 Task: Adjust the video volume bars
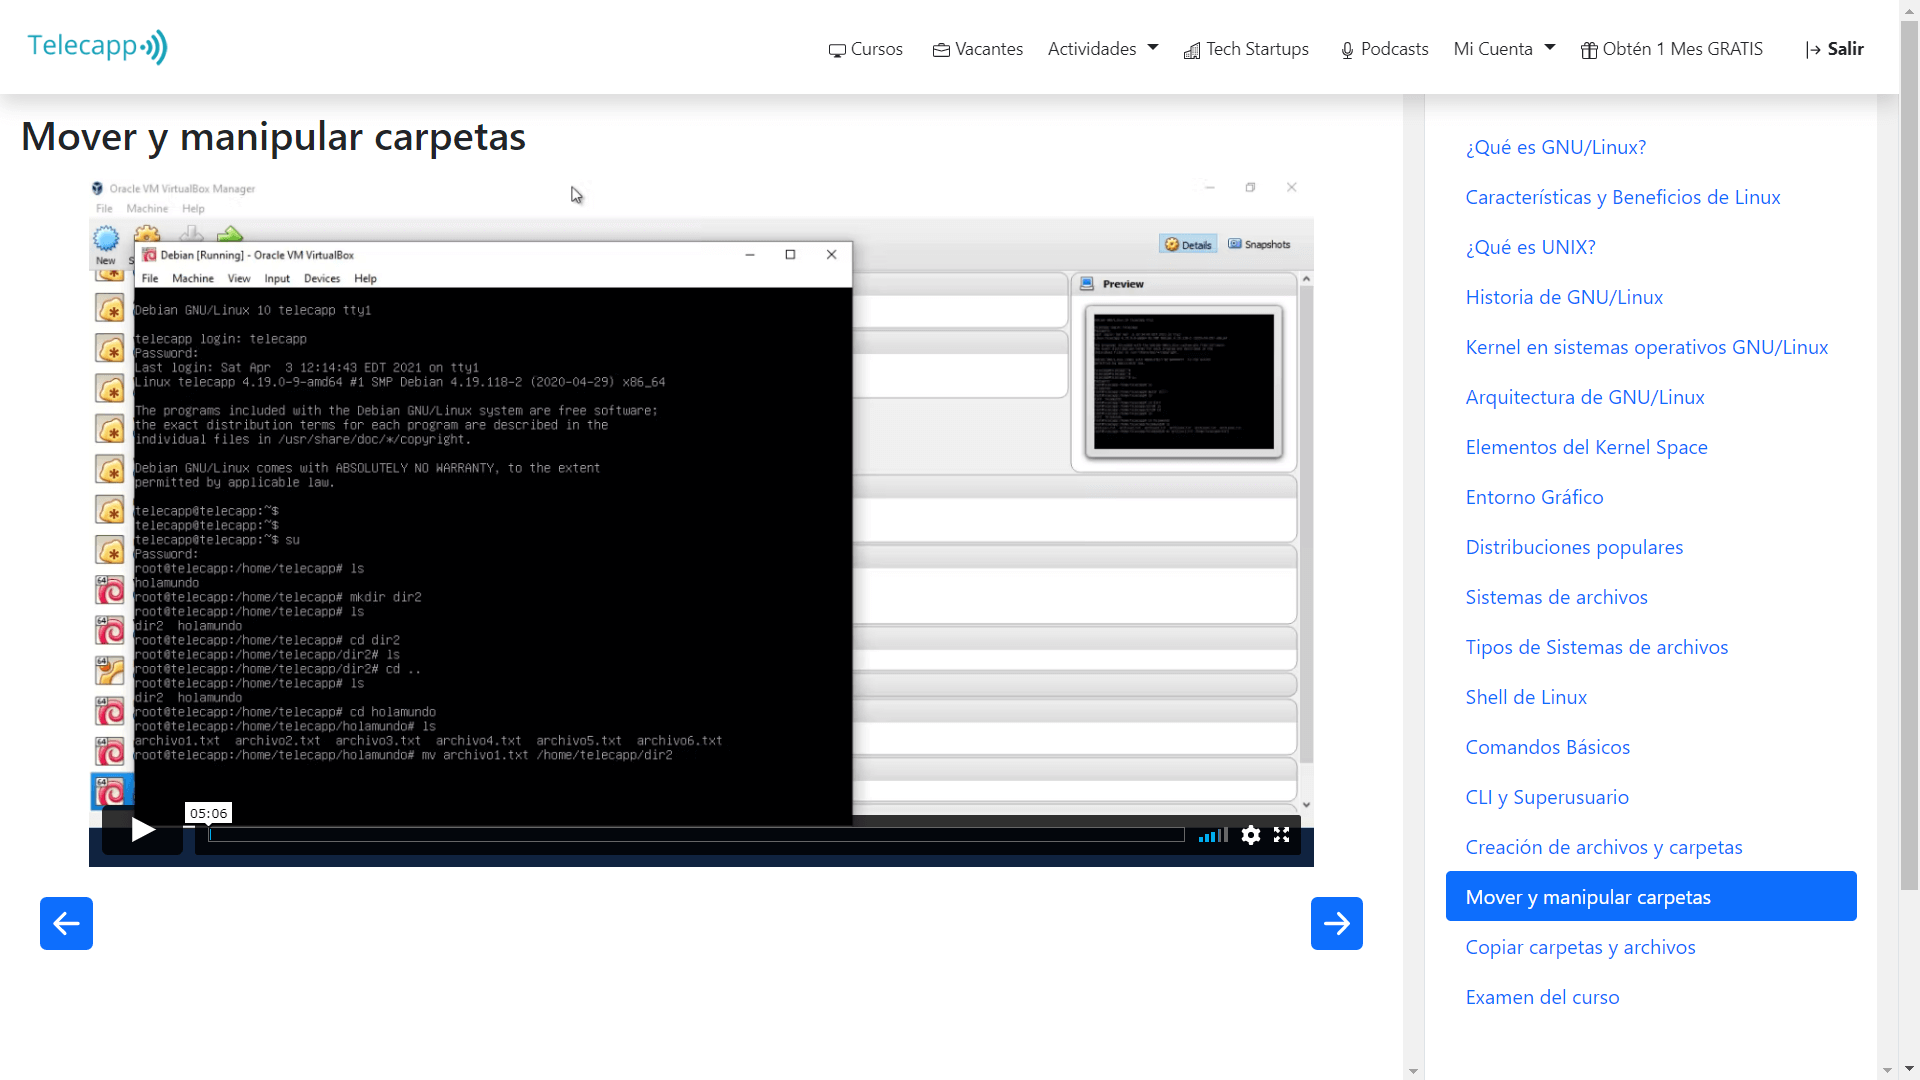[1213, 835]
